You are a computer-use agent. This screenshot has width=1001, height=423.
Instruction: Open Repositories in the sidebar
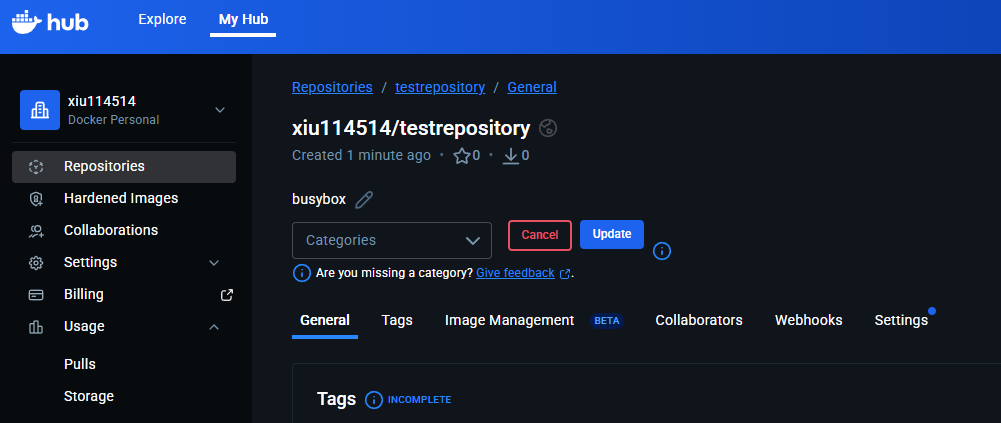(124, 167)
